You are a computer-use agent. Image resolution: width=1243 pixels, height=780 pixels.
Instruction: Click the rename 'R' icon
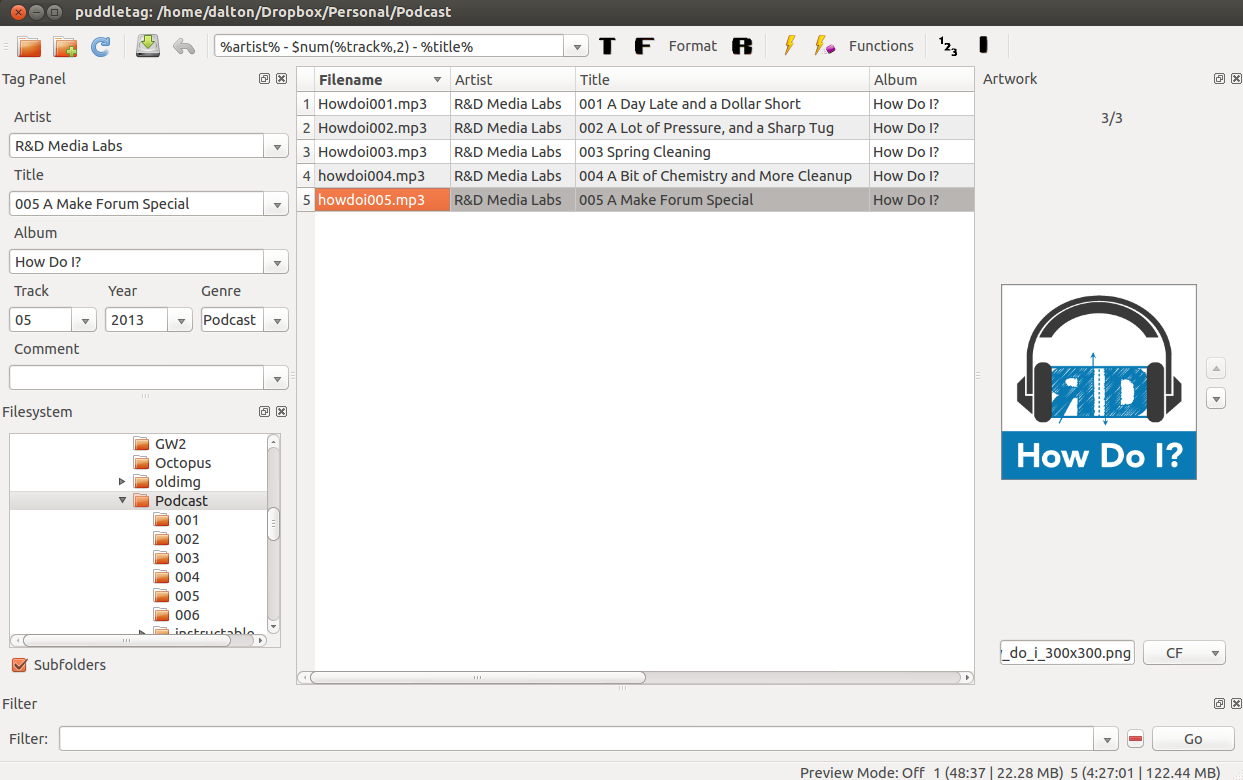741,46
